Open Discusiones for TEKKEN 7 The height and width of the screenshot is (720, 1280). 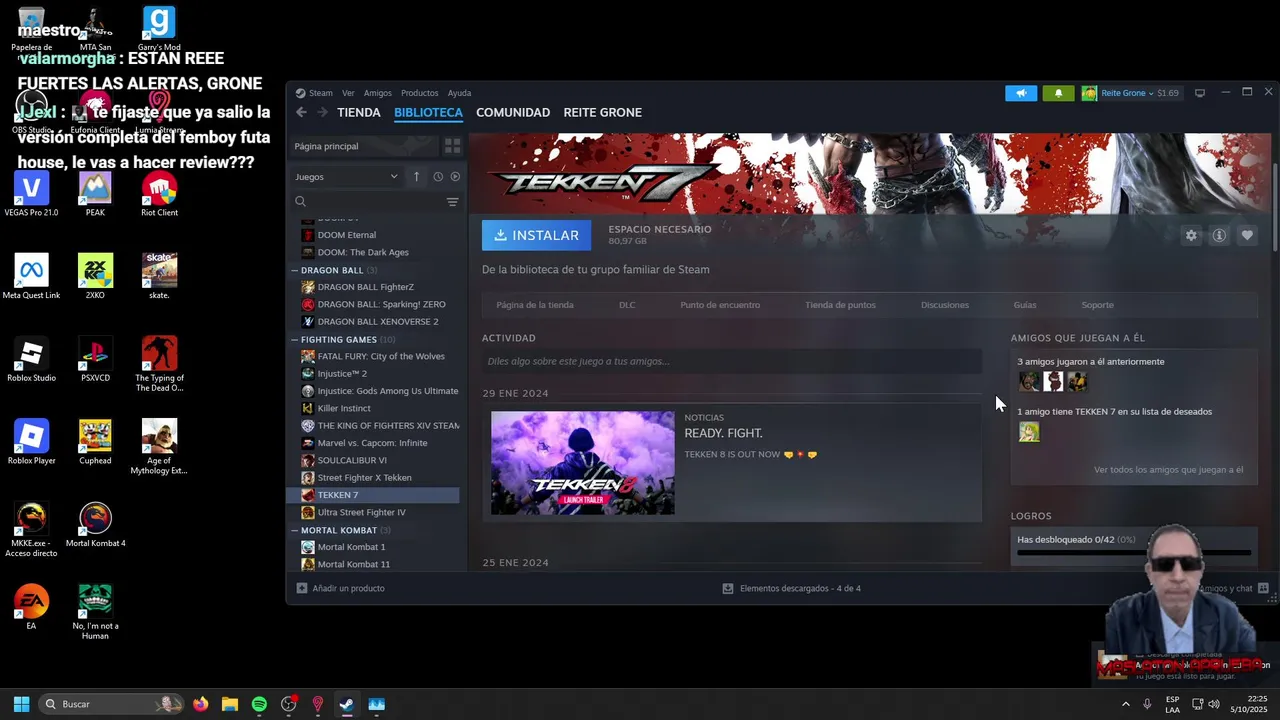(945, 305)
